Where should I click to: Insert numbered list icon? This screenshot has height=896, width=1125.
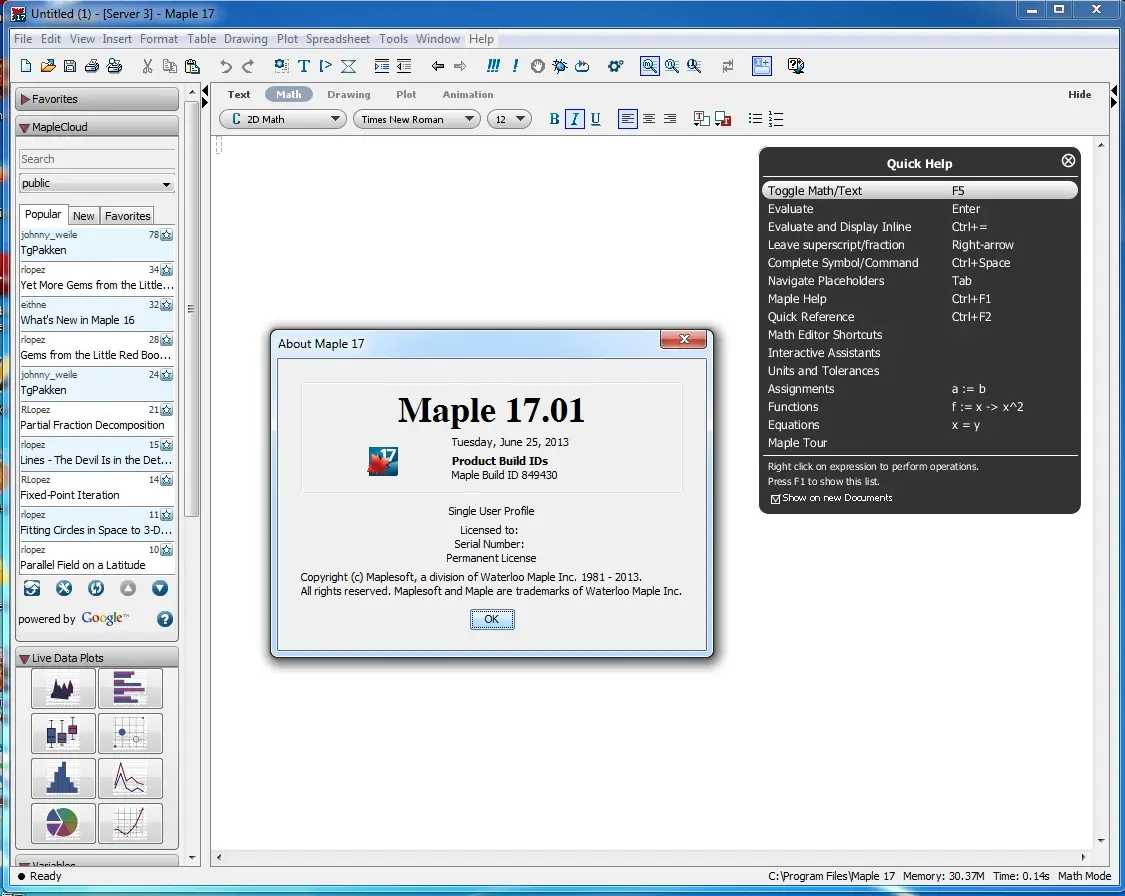[776, 118]
